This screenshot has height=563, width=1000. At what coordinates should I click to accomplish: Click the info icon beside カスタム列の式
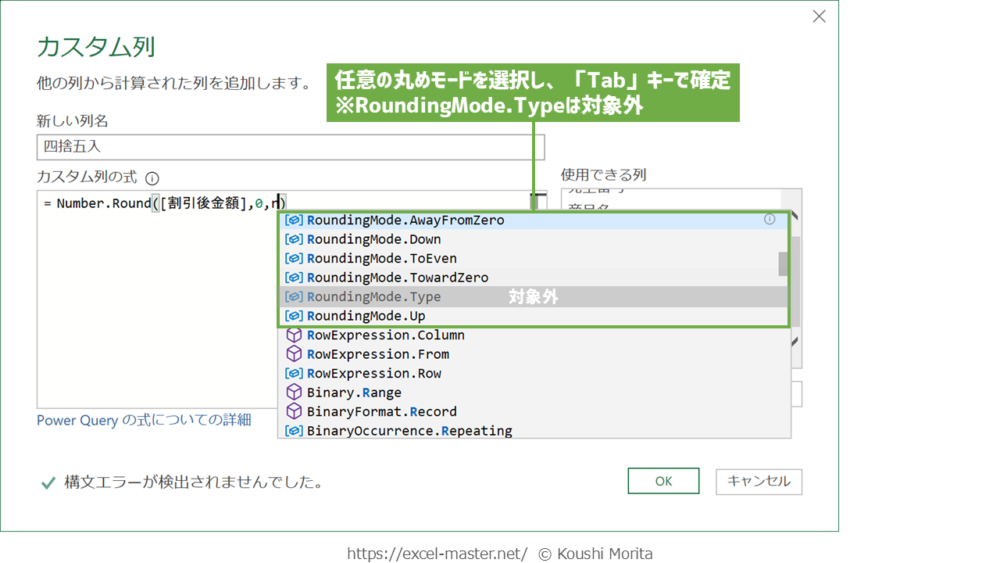[x=152, y=178]
